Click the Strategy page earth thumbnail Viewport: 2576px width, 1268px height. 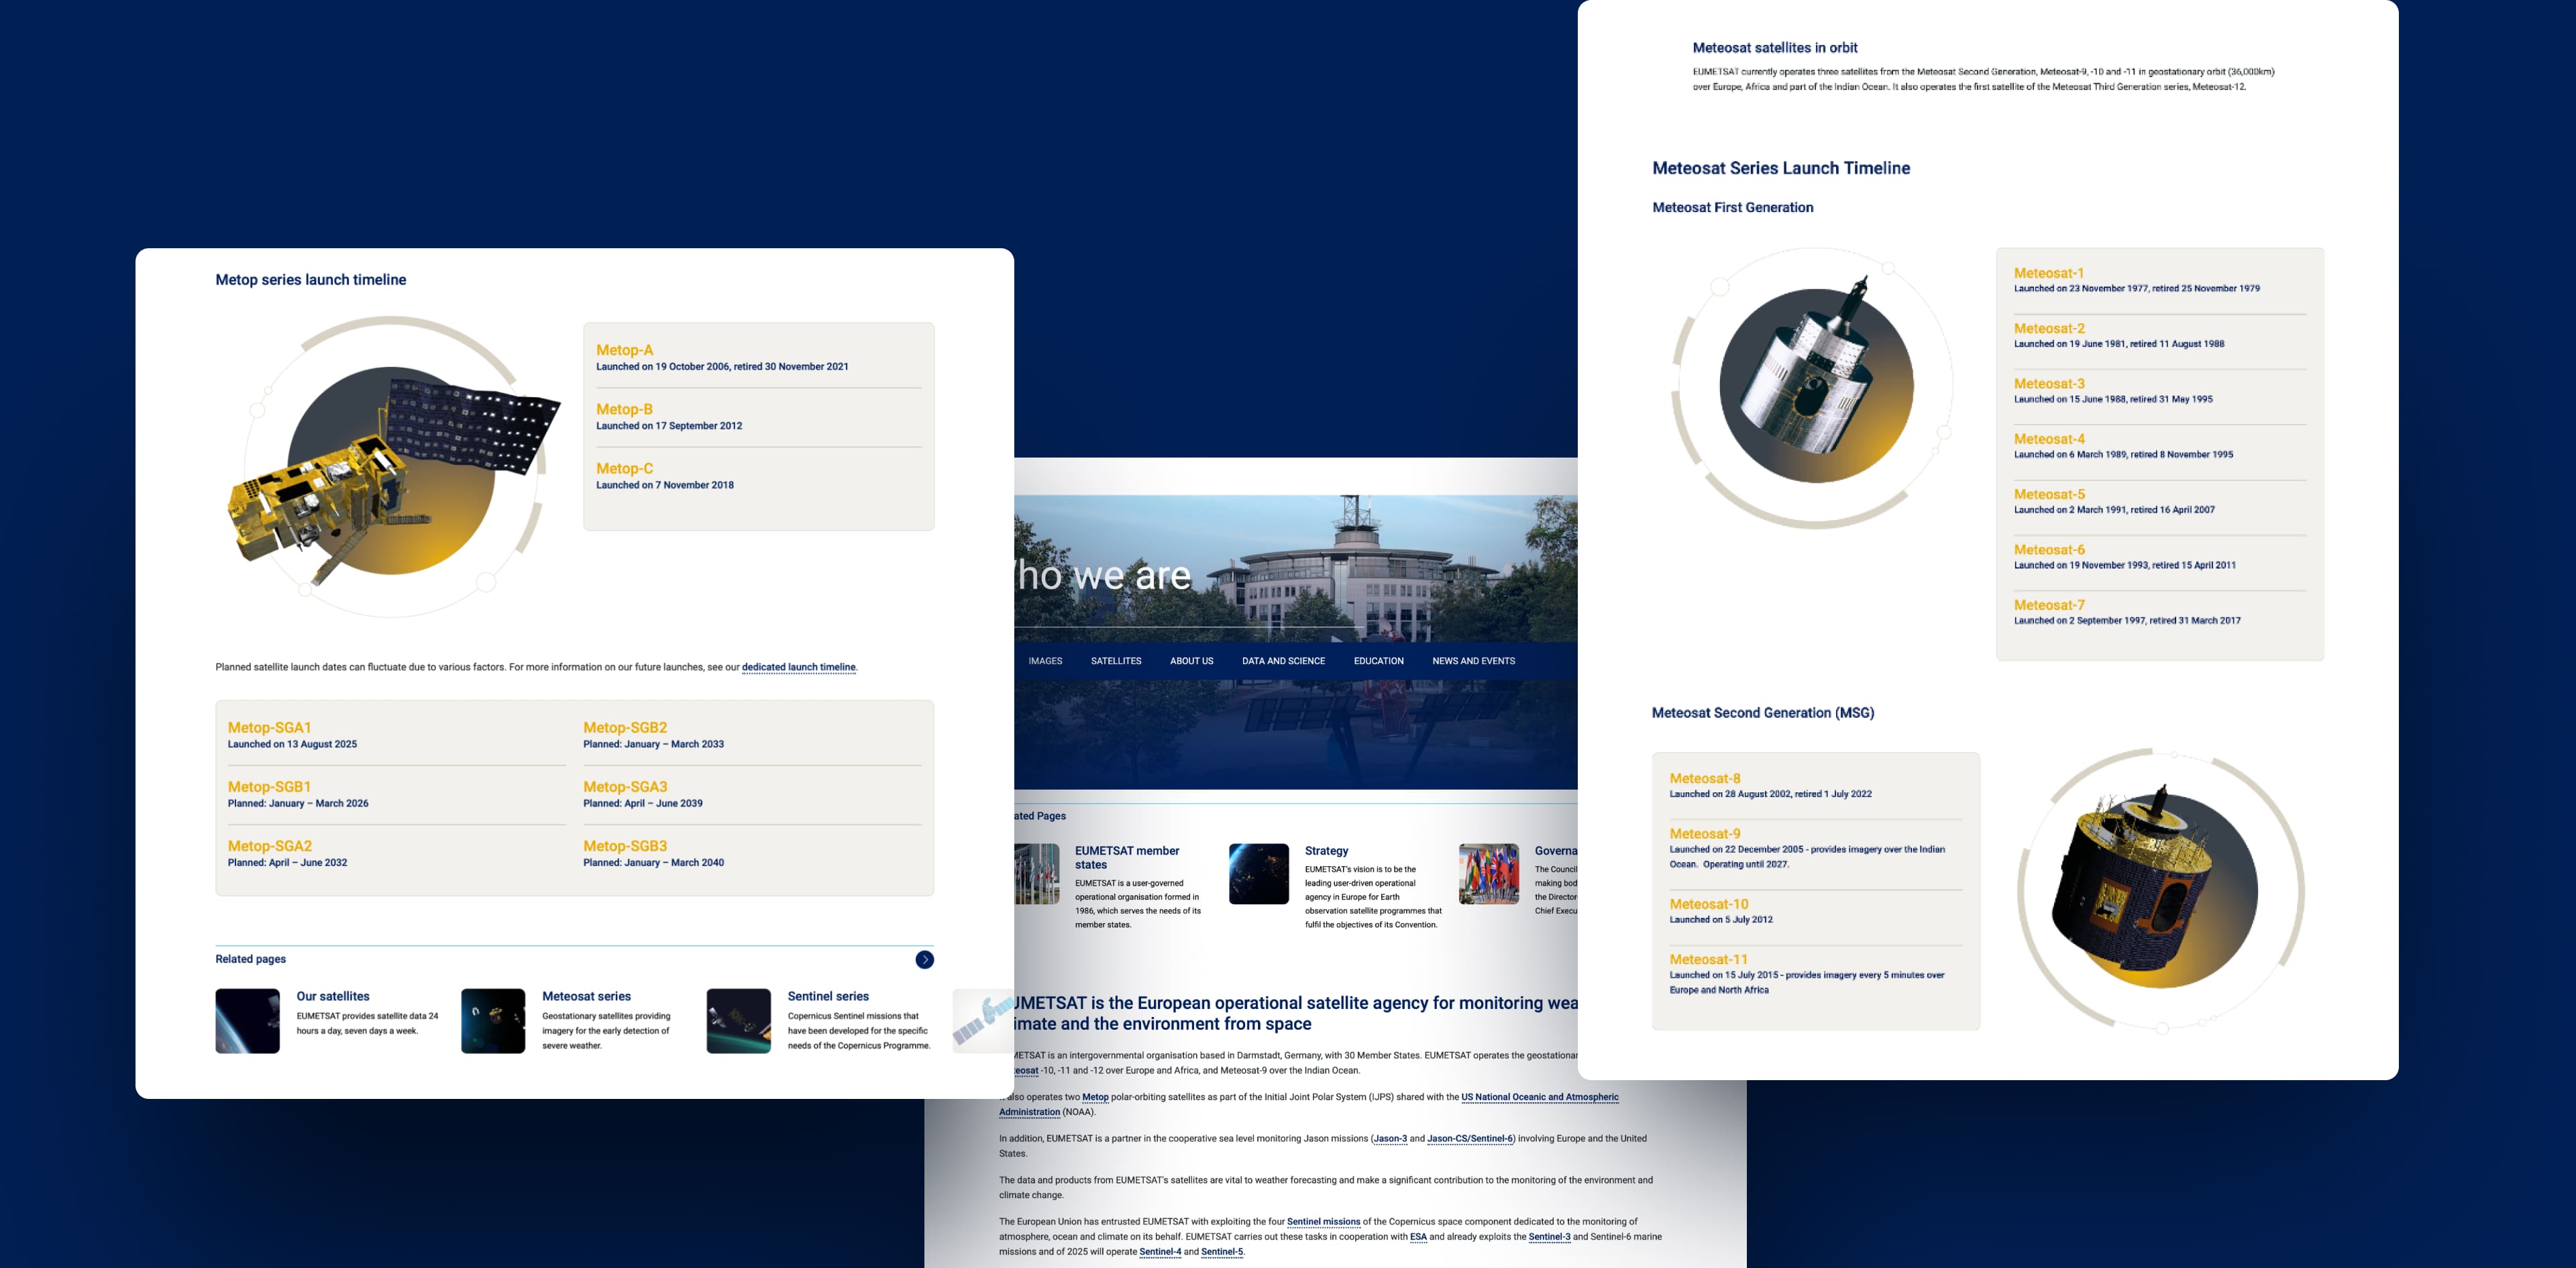tap(1258, 874)
